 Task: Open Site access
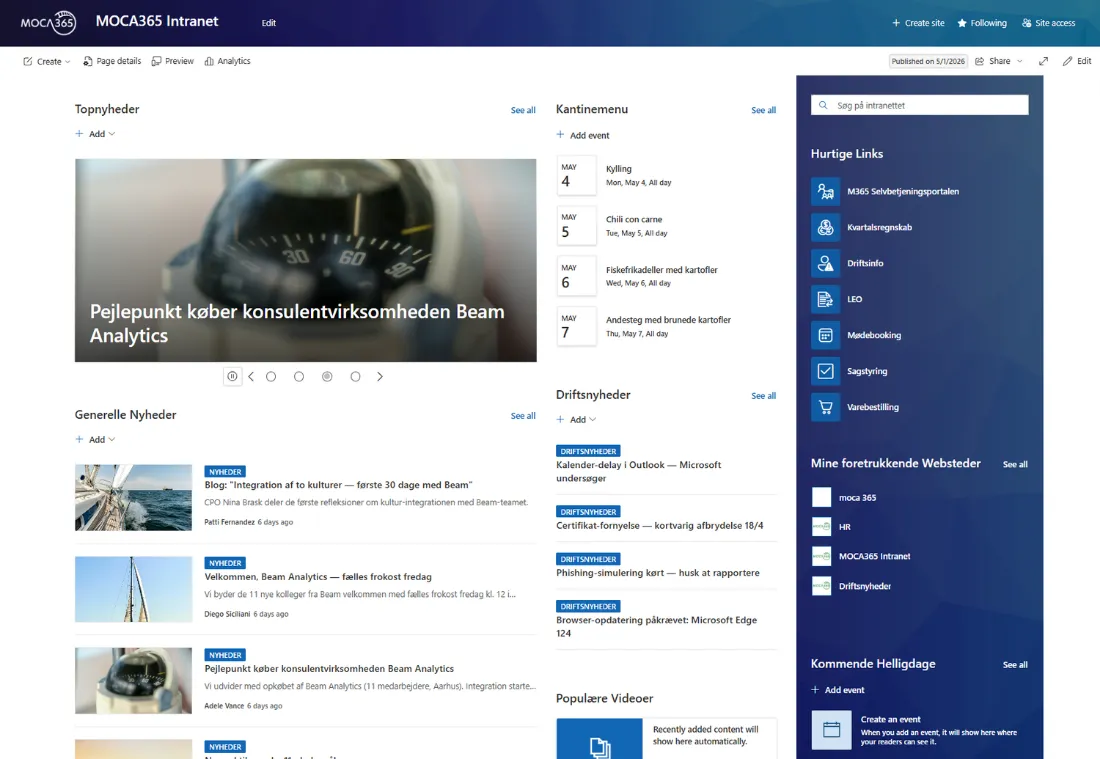pyautogui.click(x=1049, y=23)
